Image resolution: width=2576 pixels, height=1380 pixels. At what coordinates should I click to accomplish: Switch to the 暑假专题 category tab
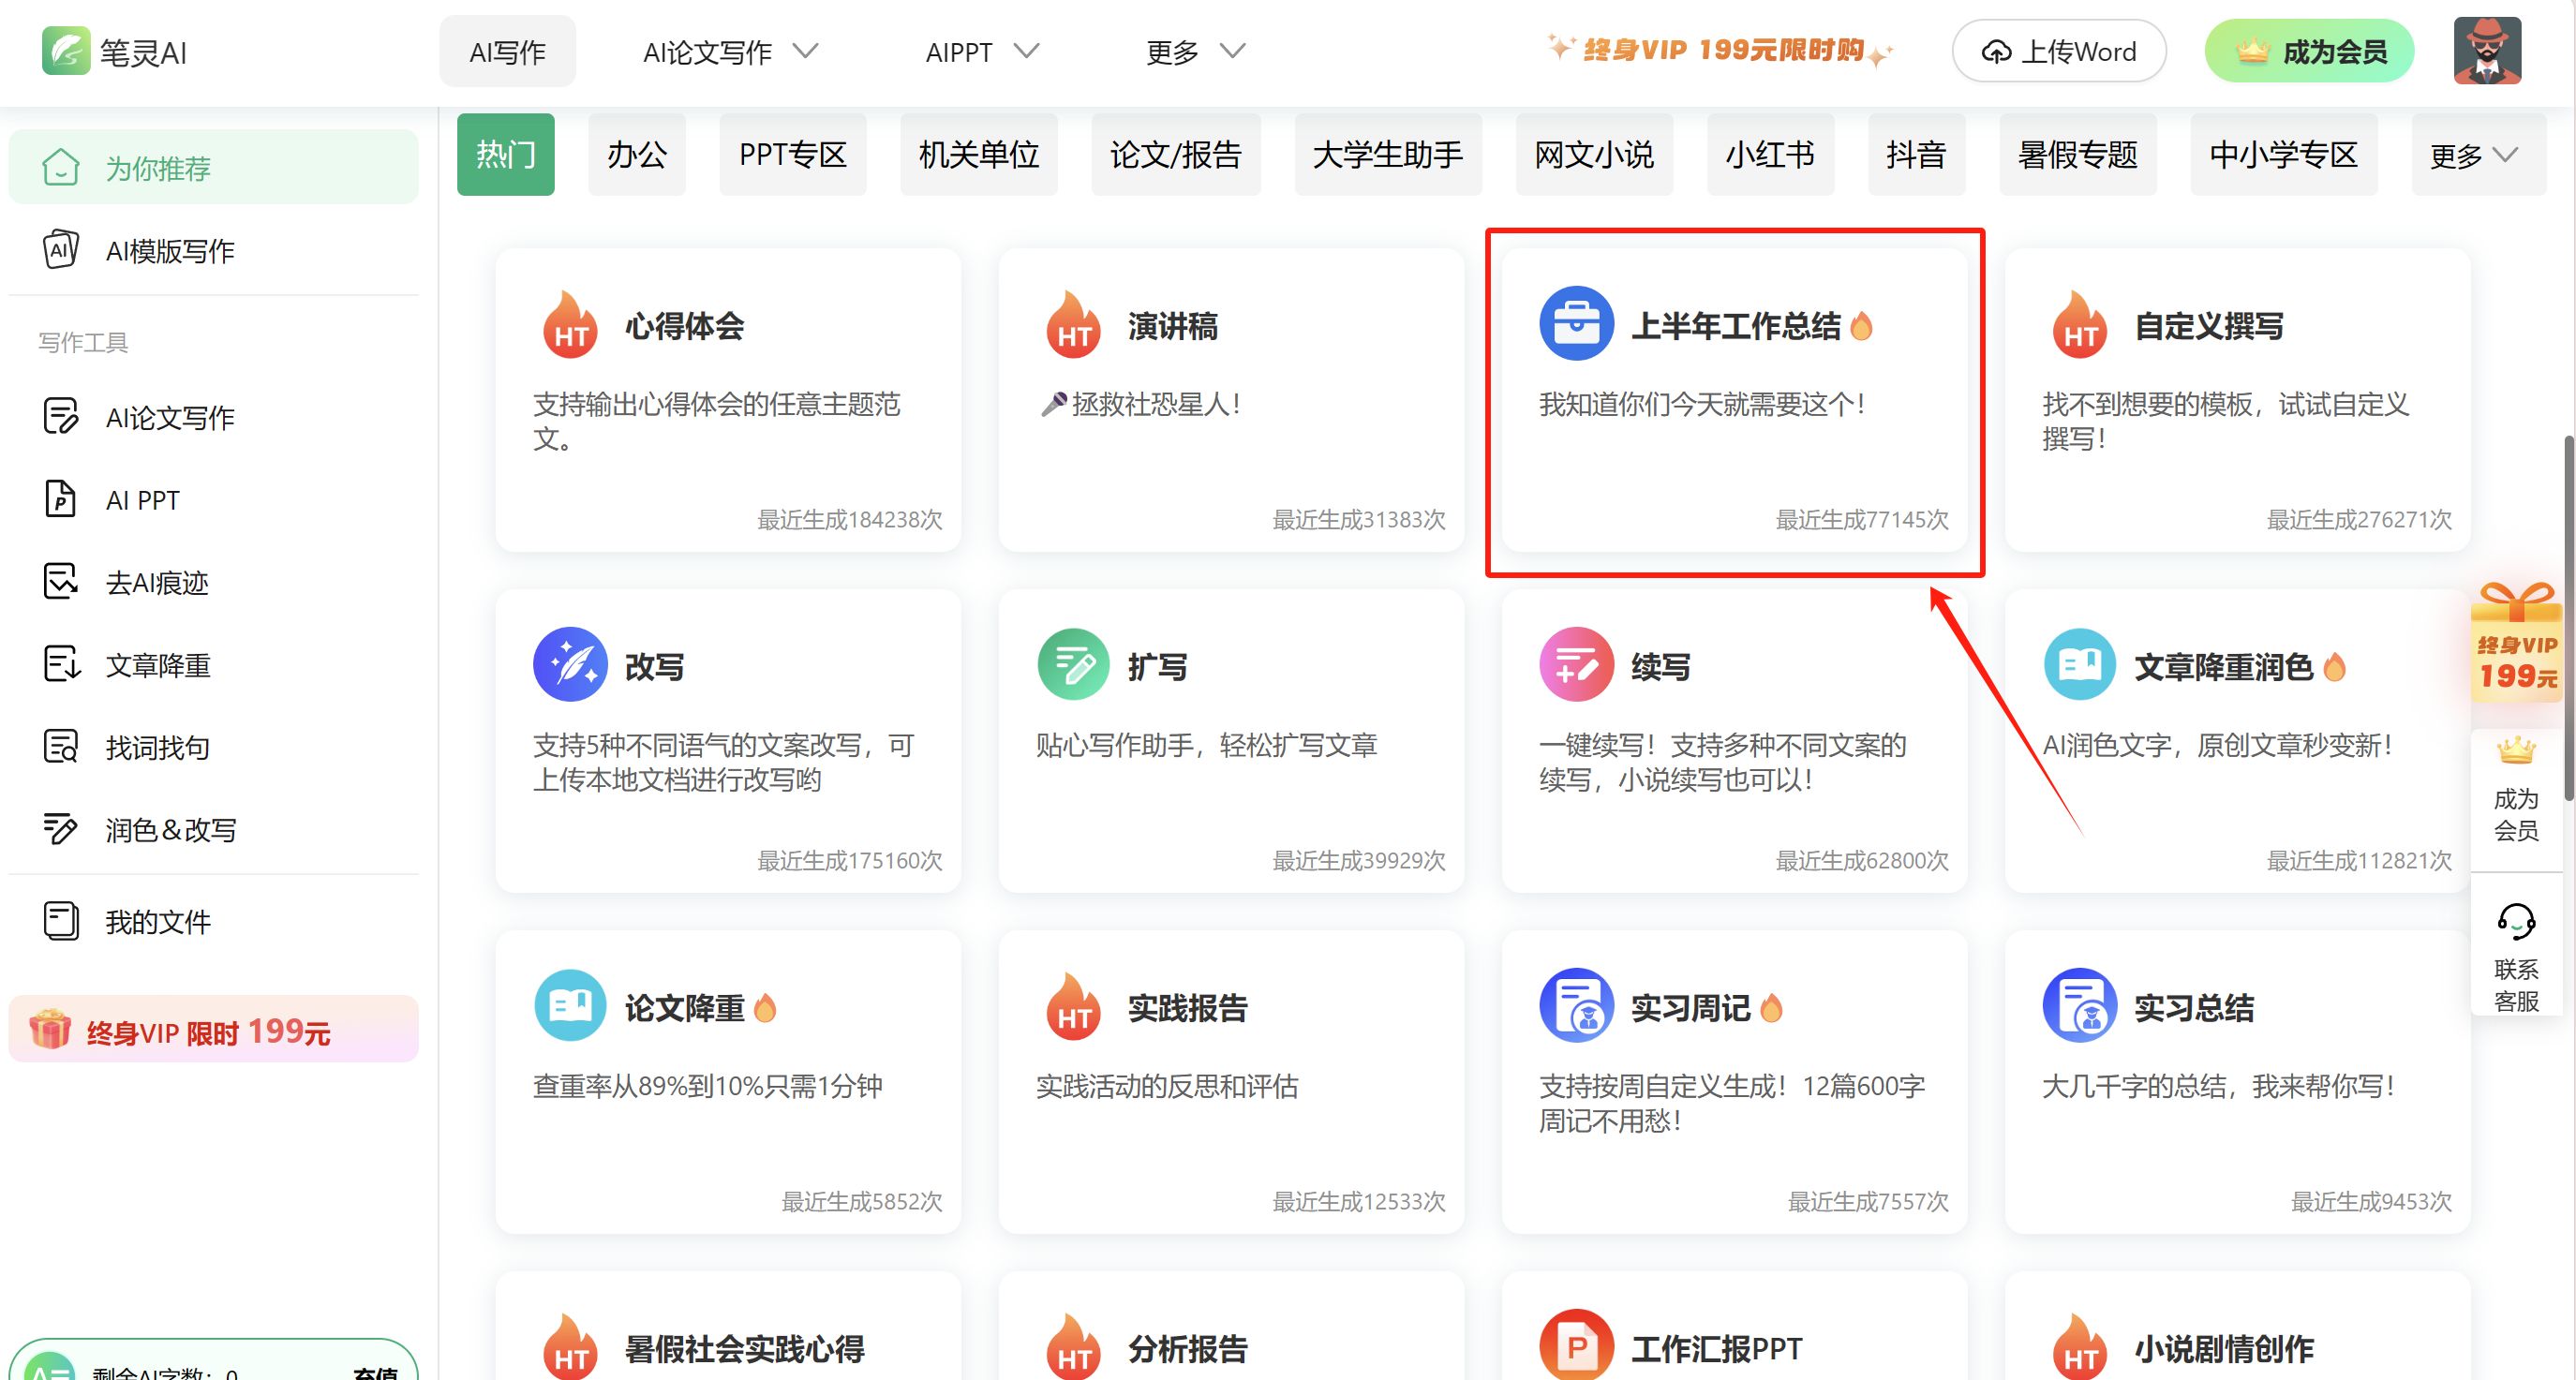coord(2078,155)
